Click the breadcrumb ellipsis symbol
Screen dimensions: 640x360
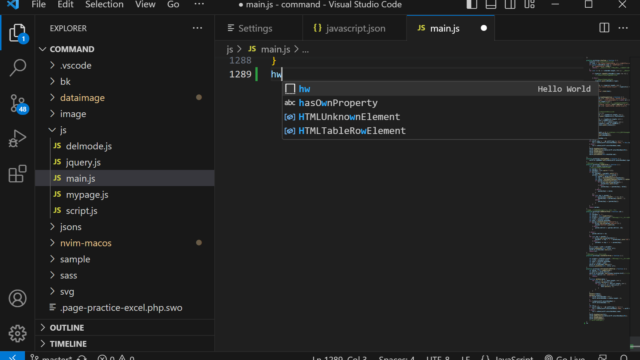(x=305, y=50)
